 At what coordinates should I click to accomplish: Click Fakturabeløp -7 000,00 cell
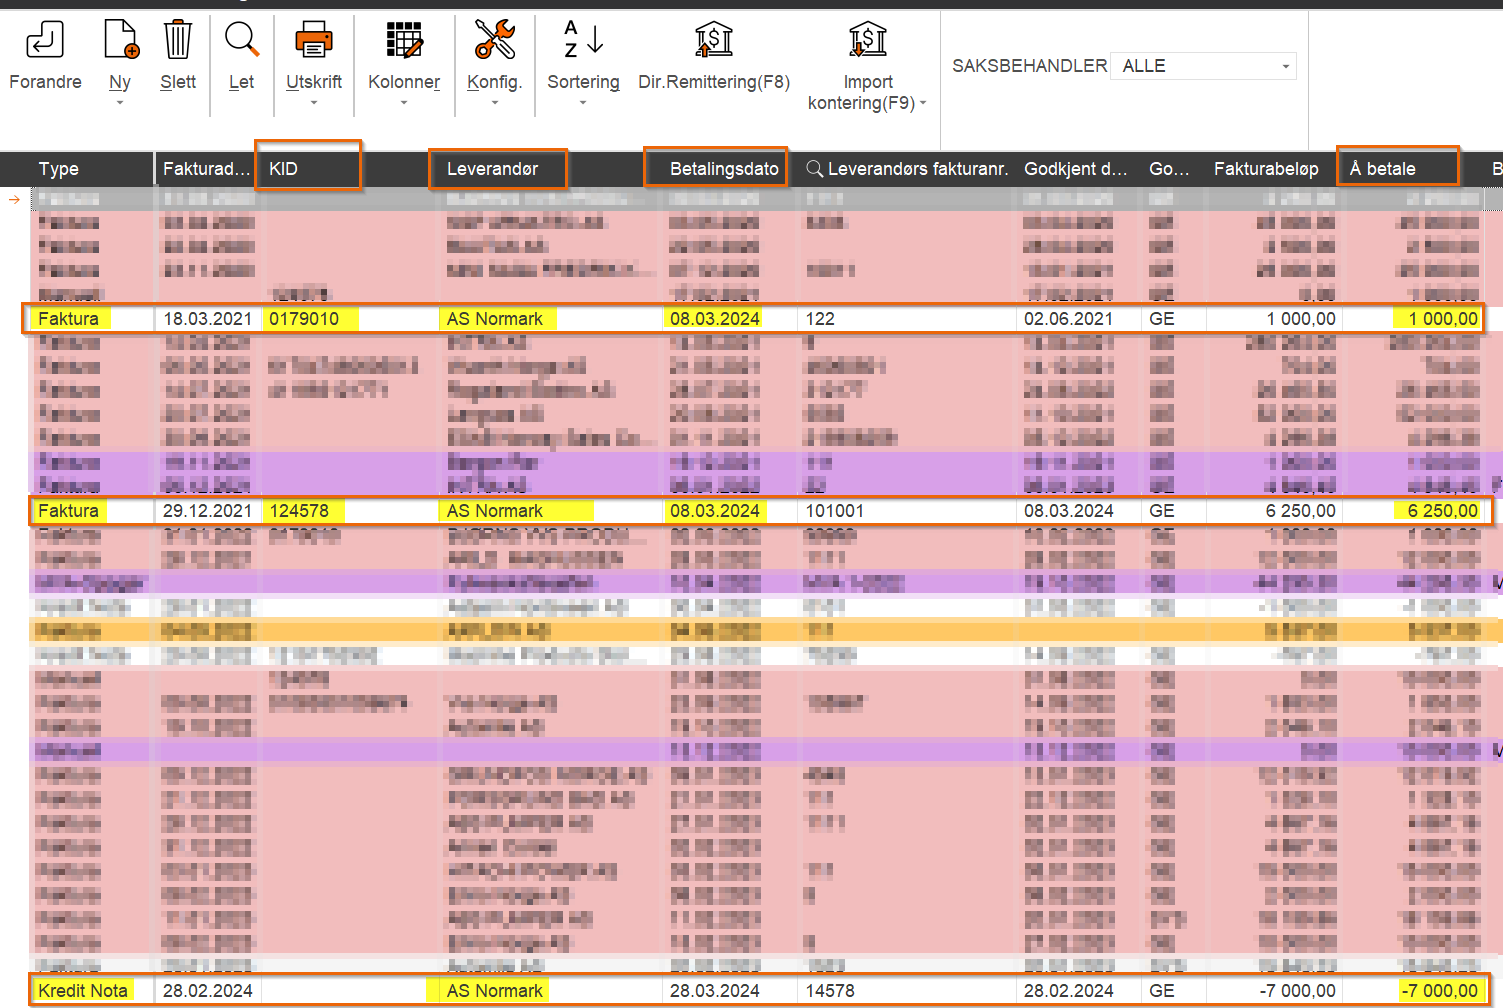point(1297,991)
